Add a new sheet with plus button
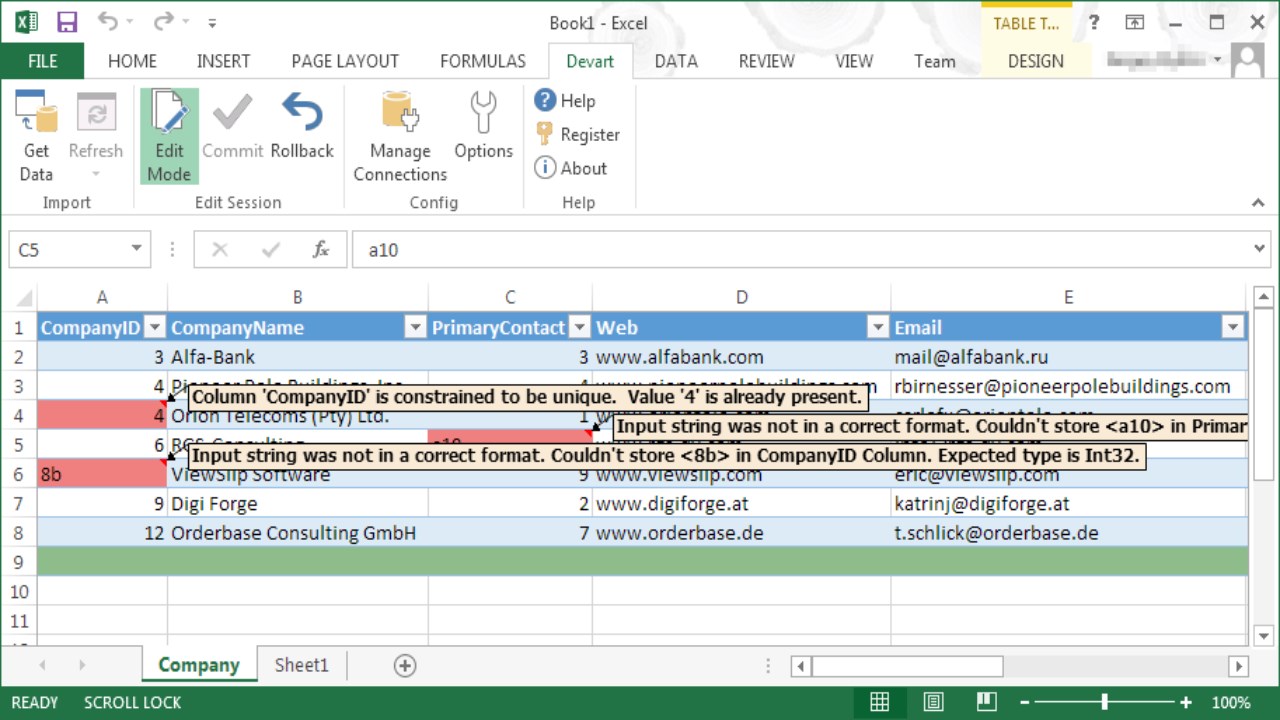Viewport: 1280px width, 720px height. (x=405, y=665)
